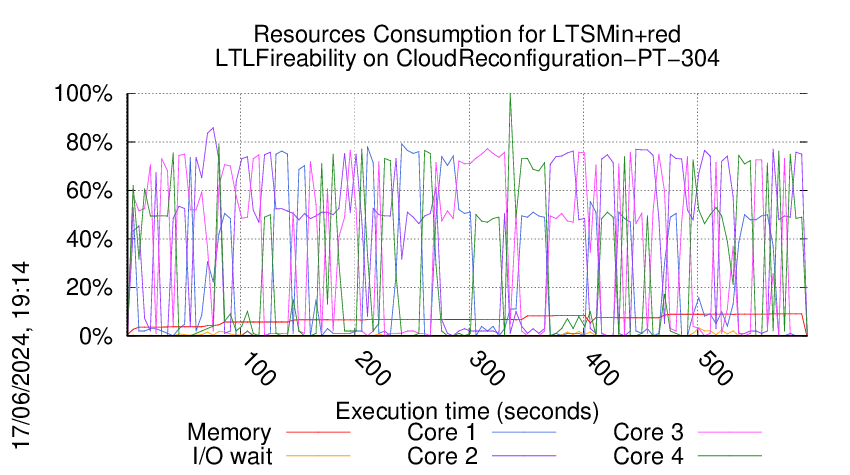This screenshot has height=475, width=850.
Task: Click the chart title 'Resources Consumption for LTSMin+red'
Action: pyautogui.click(x=467, y=35)
